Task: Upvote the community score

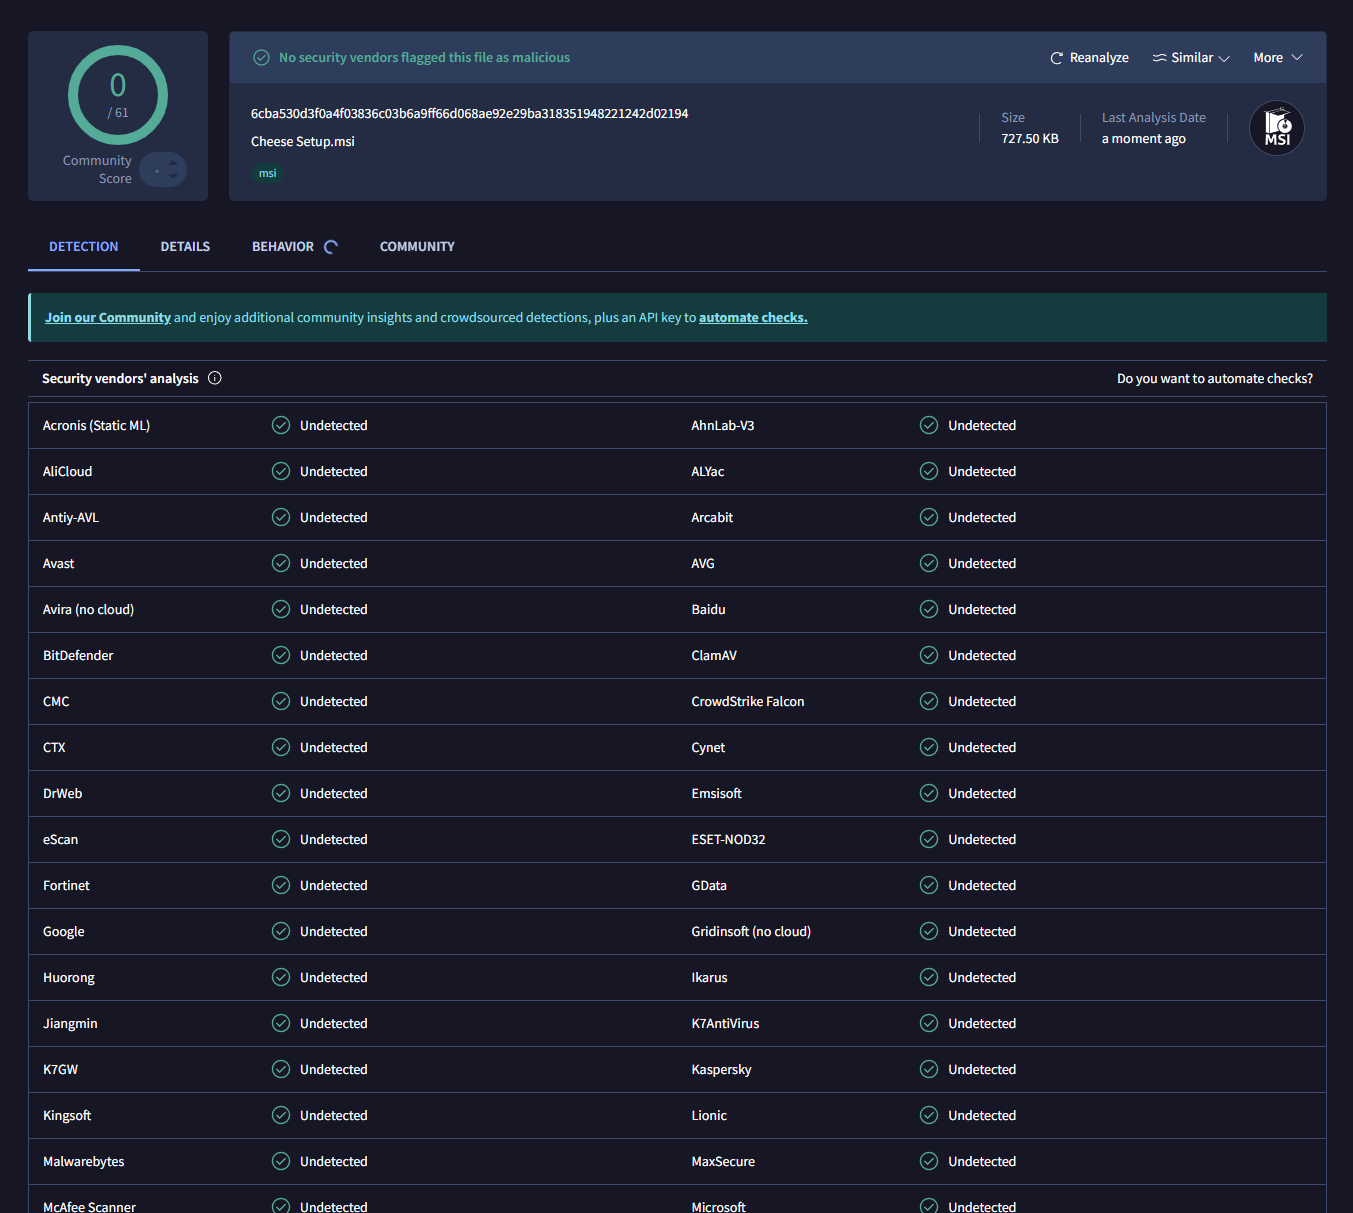Action: click(x=173, y=163)
